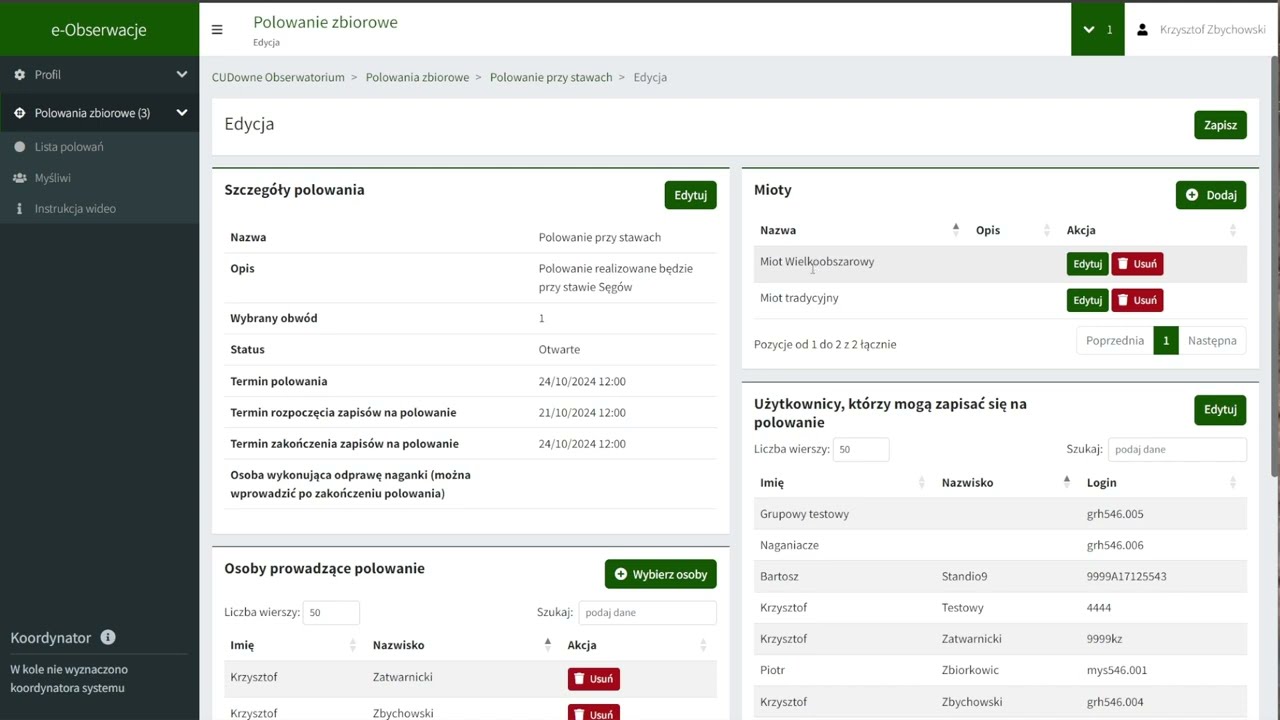Edit Miot Wielkoobszarowy
1280x720 pixels.
point(1087,264)
